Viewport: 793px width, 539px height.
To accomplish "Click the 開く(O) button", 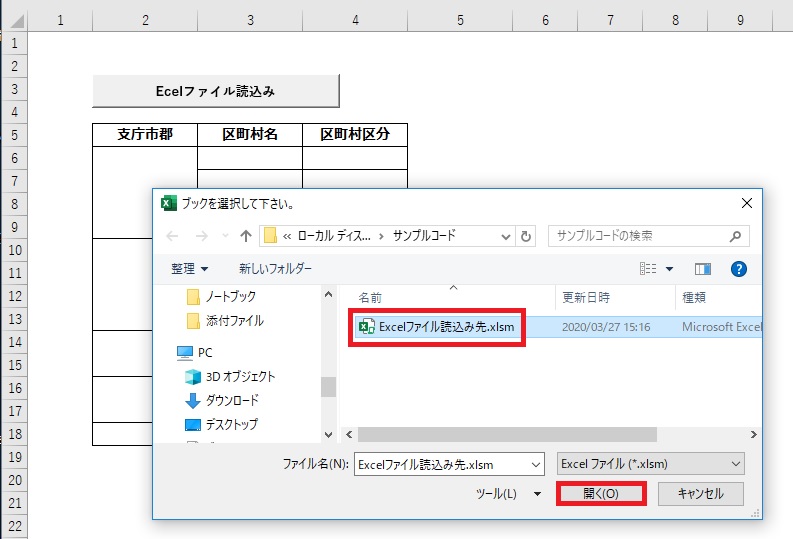I will tap(601, 493).
